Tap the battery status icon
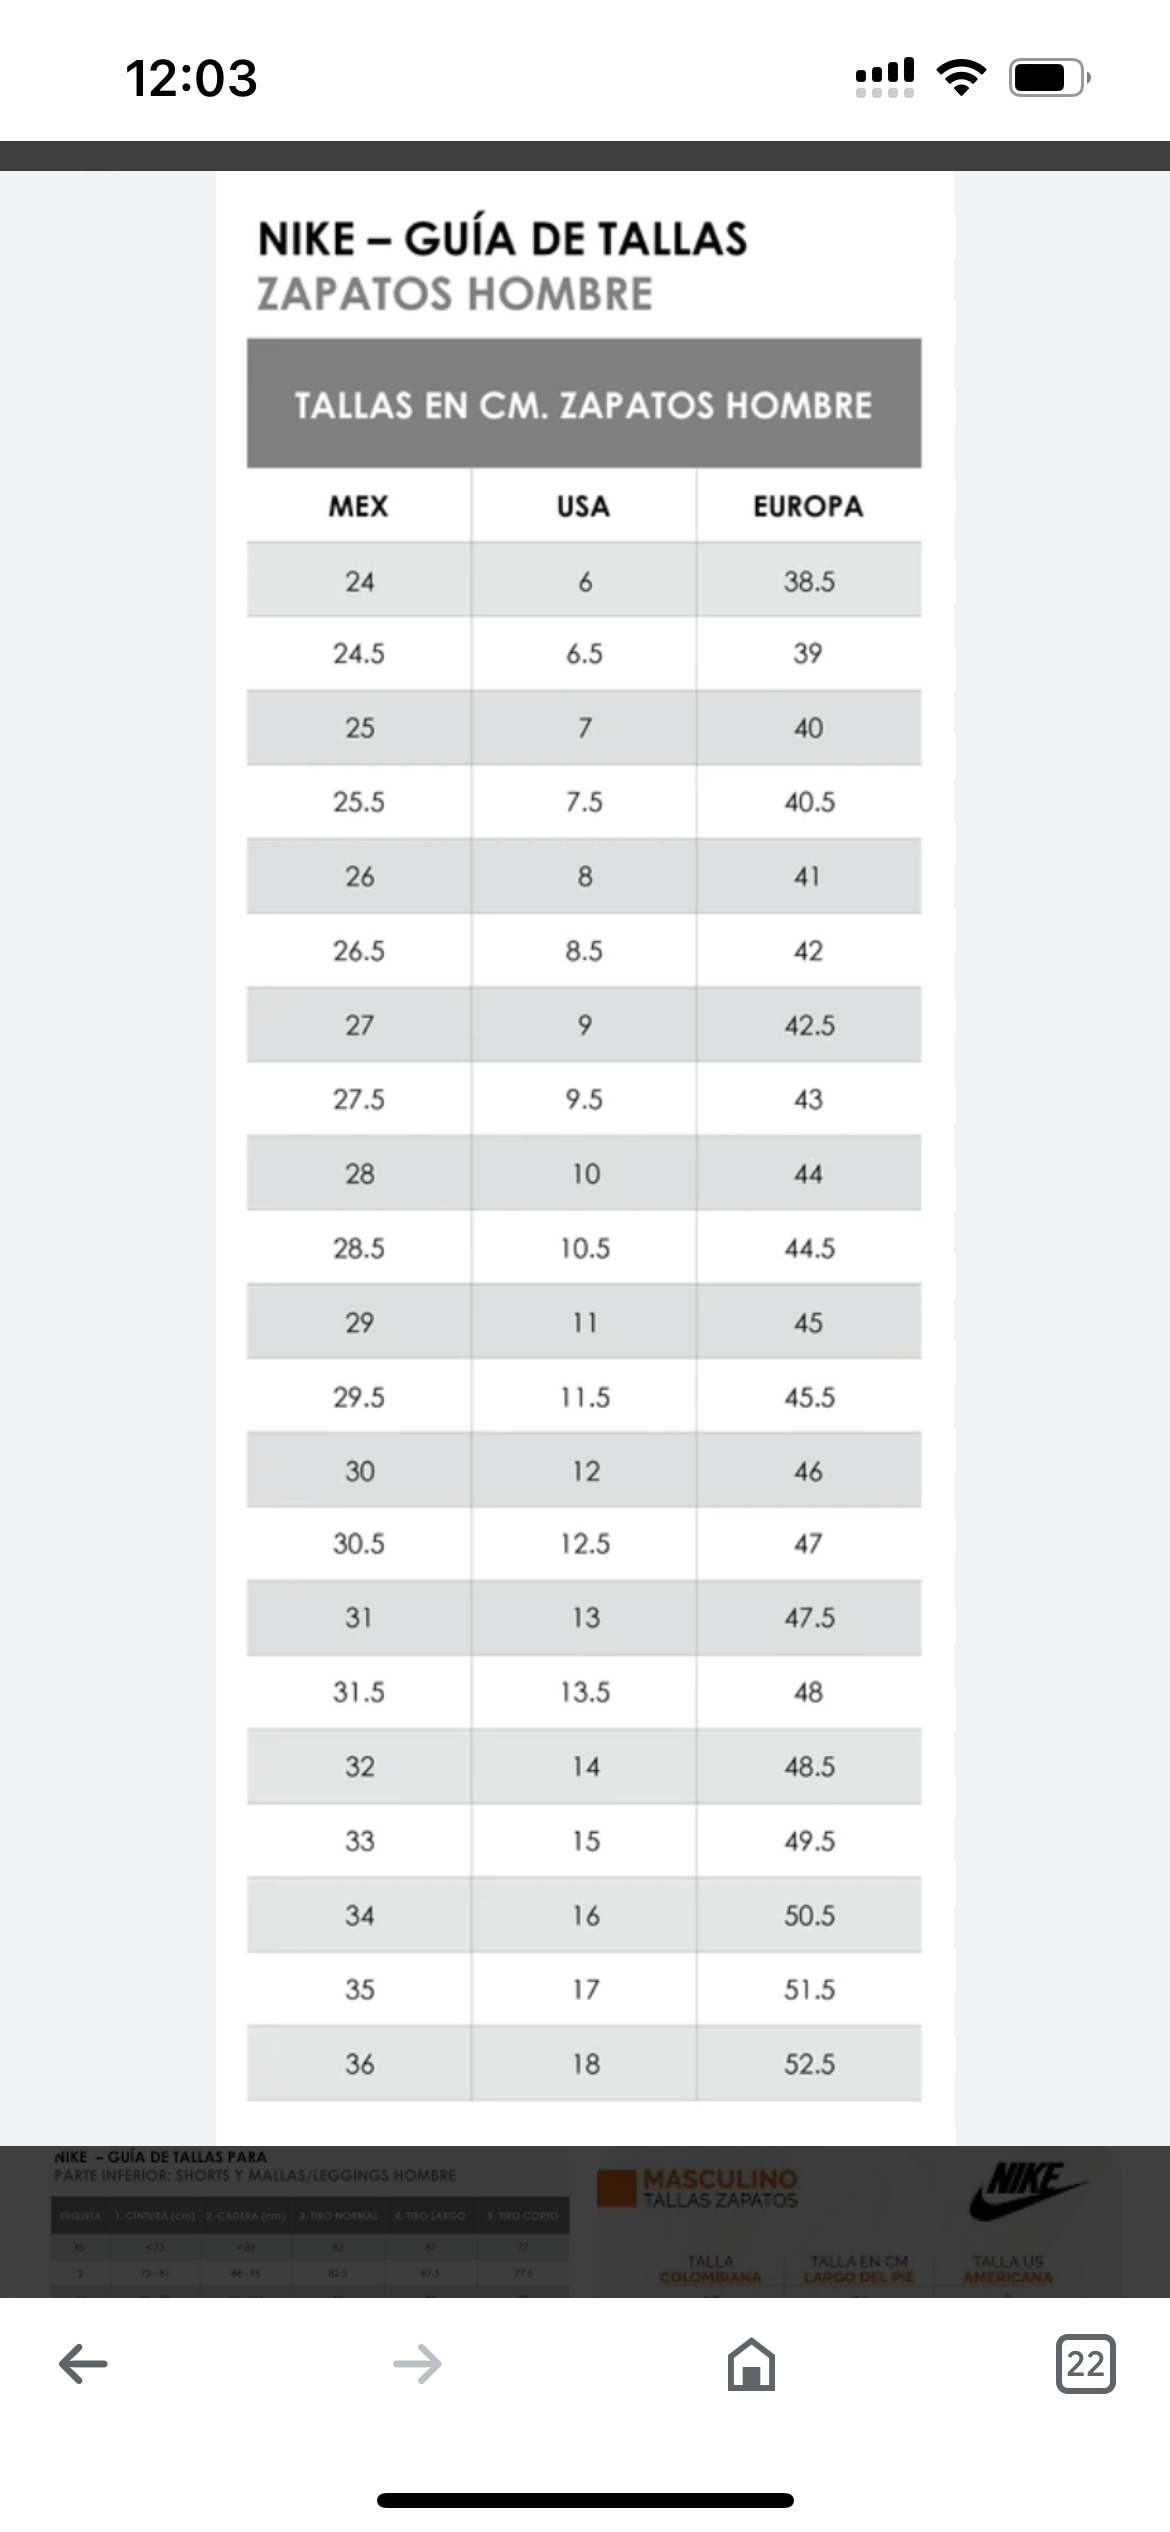1170x2532 pixels. pyautogui.click(x=1049, y=77)
